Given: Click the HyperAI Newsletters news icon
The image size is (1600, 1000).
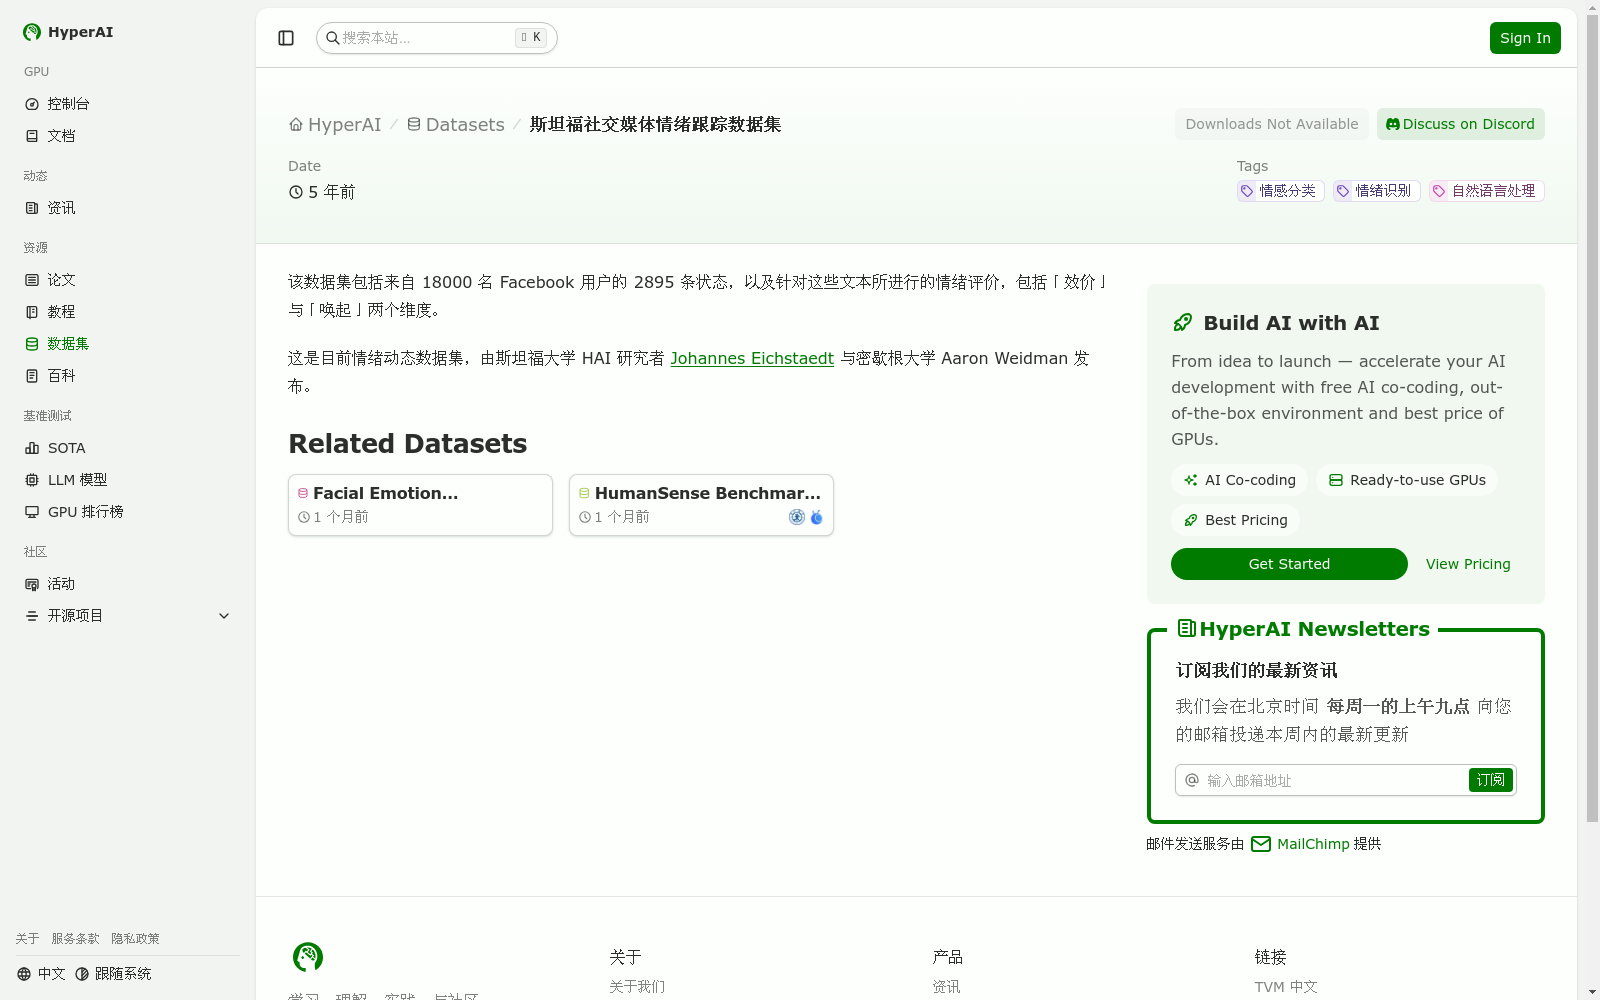Looking at the screenshot, I should click(x=1187, y=628).
